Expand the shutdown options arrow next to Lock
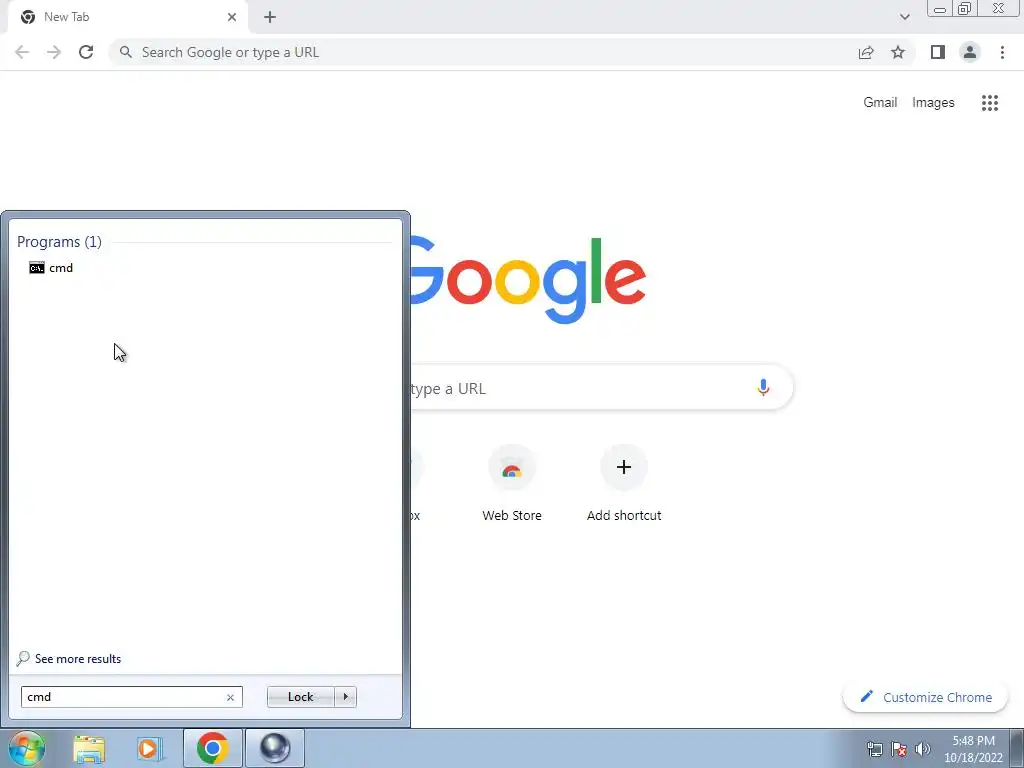 [345, 697]
